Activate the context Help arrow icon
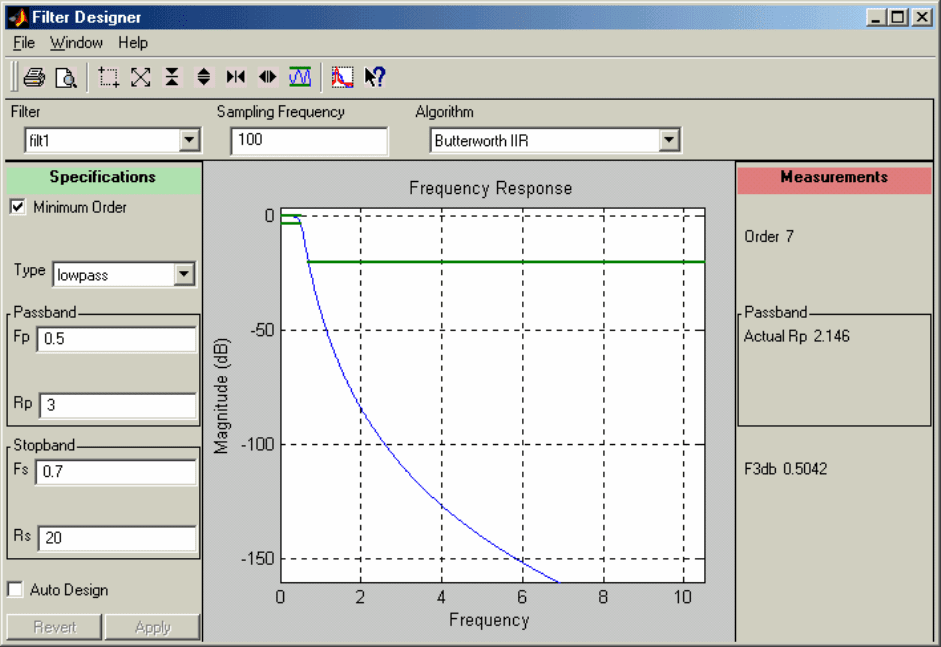This screenshot has height=647, width=941. (x=375, y=77)
